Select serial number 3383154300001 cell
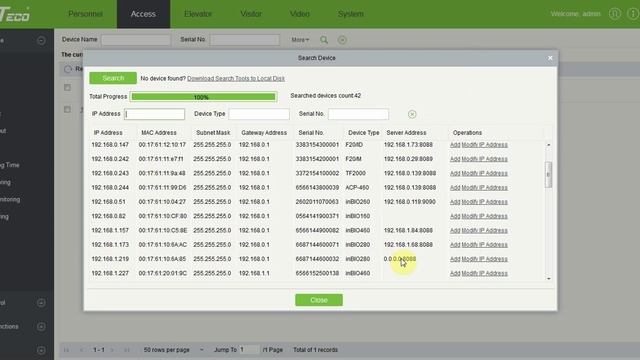This screenshot has height=360, width=640. (x=317, y=145)
